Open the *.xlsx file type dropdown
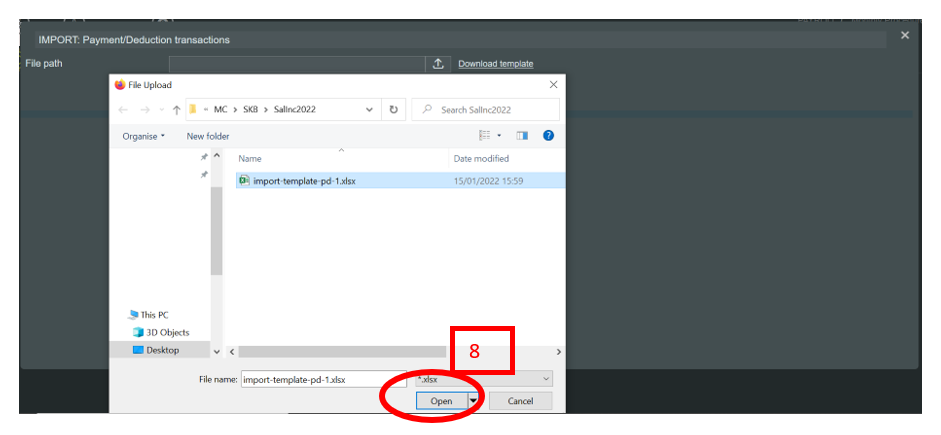This screenshot has height=435, width=941. [484, 379]
